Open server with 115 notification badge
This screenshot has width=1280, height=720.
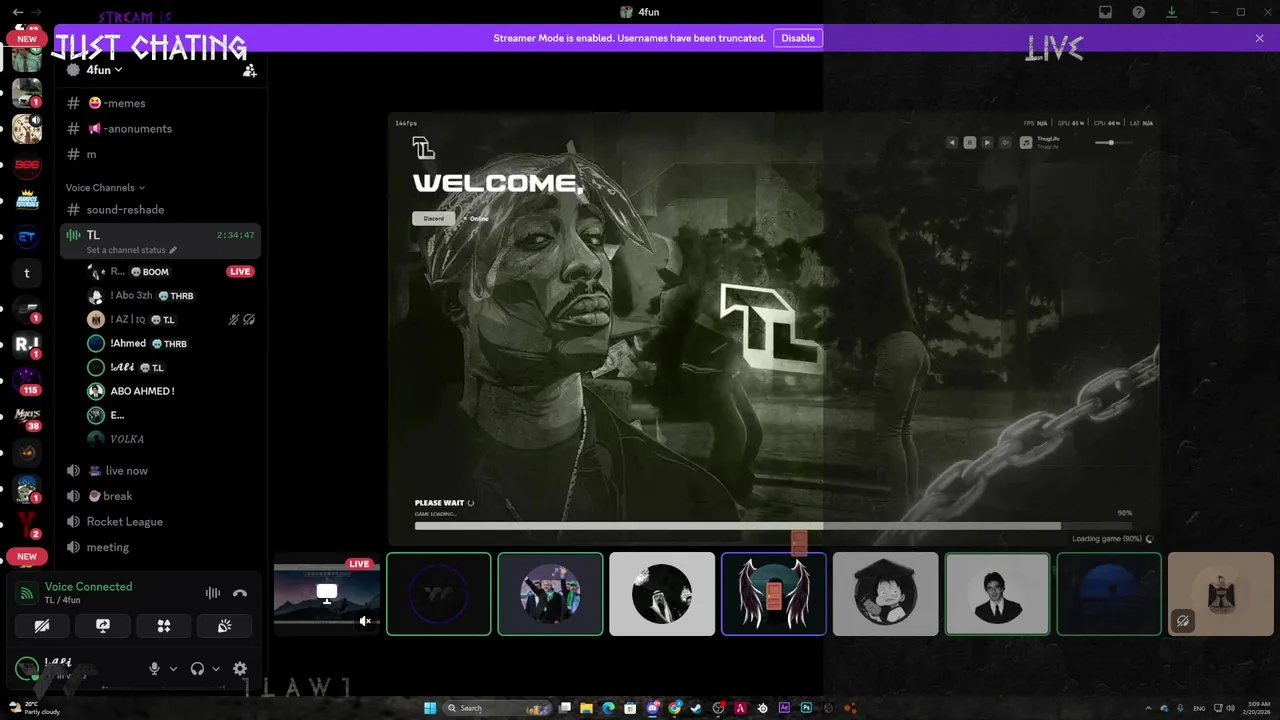(x=27, y=379)
